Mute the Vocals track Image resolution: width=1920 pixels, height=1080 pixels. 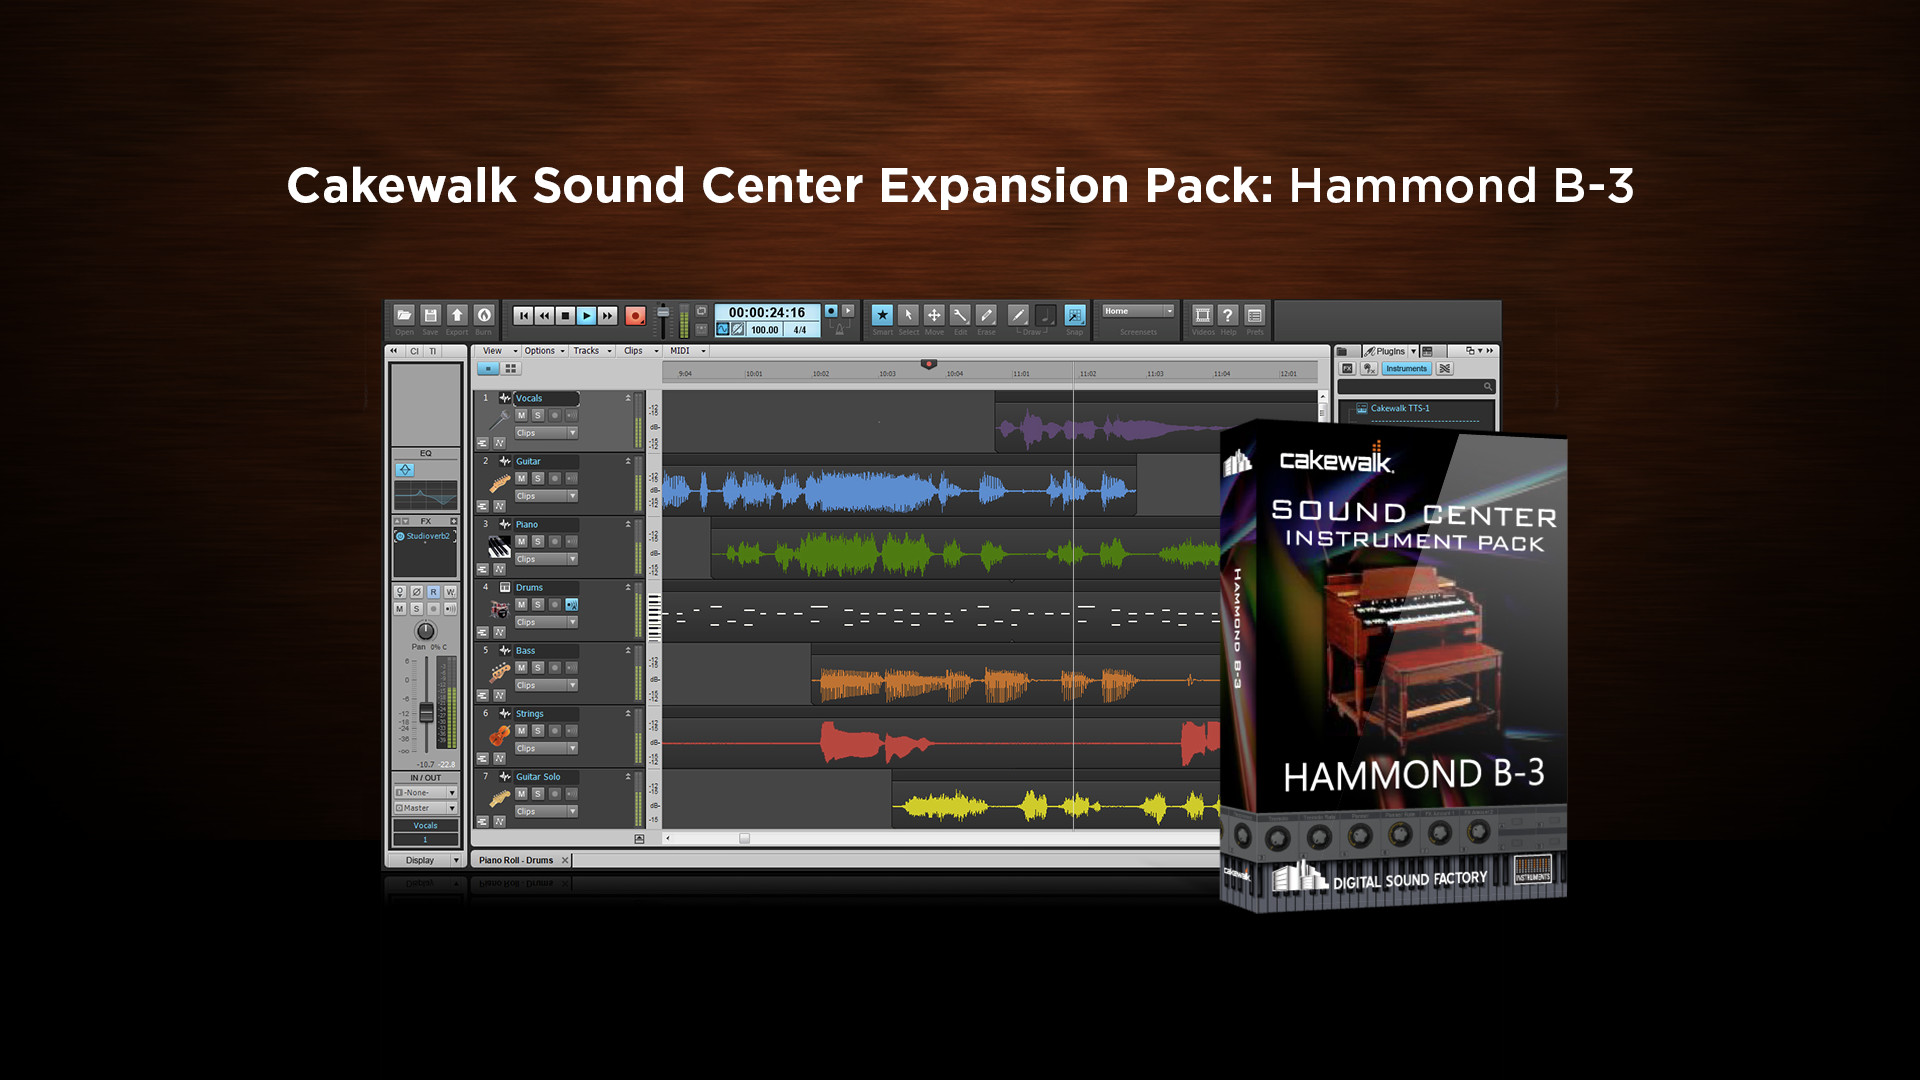pos(521,415)
